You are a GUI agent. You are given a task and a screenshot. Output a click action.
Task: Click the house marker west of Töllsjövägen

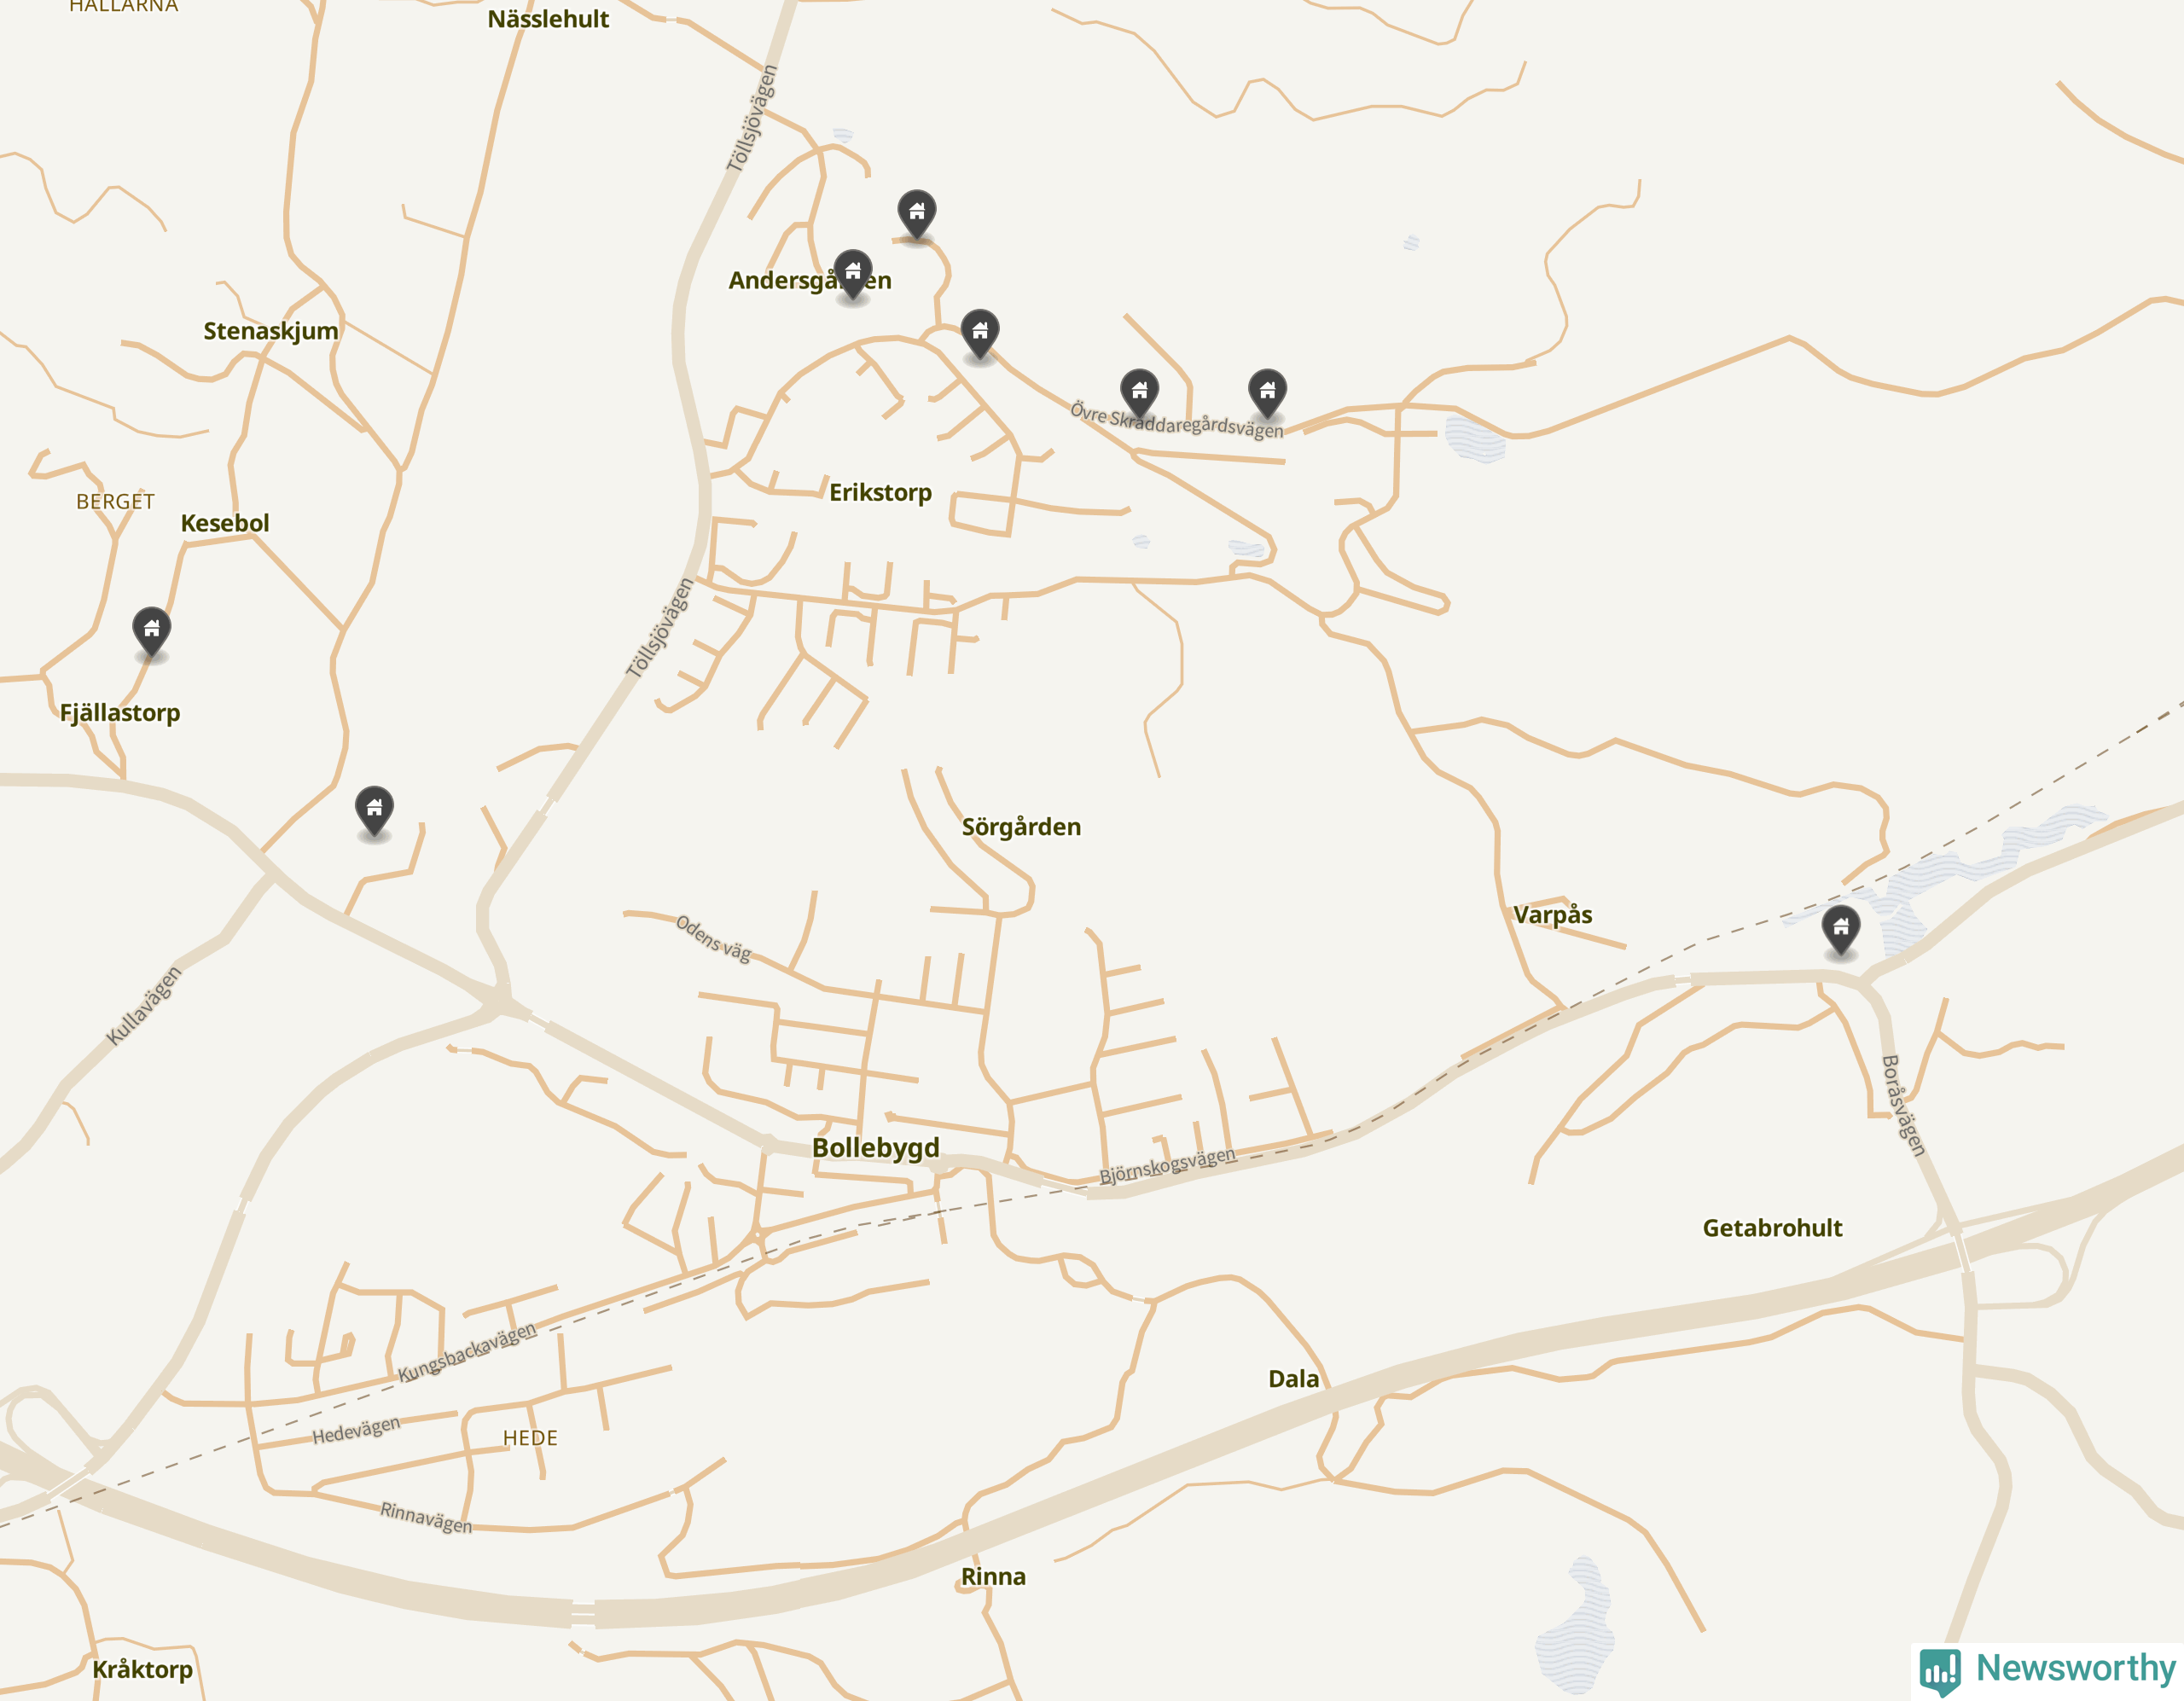click(374, 811)
